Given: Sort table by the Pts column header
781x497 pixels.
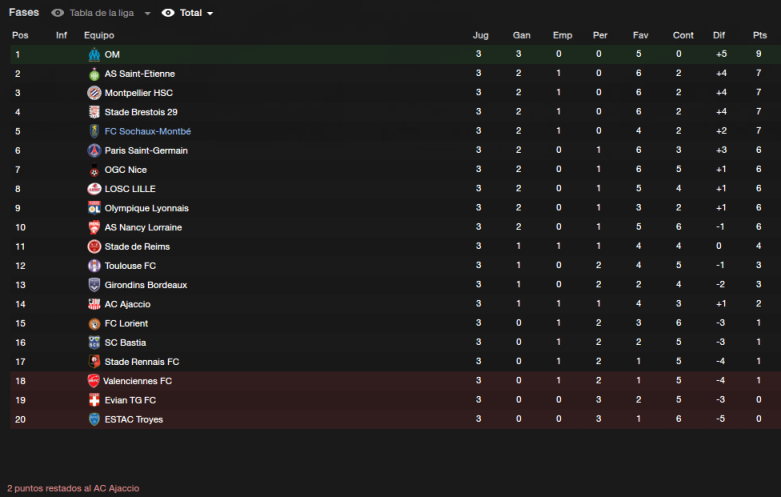Looking at the screenshot, I should coord(760,35).
